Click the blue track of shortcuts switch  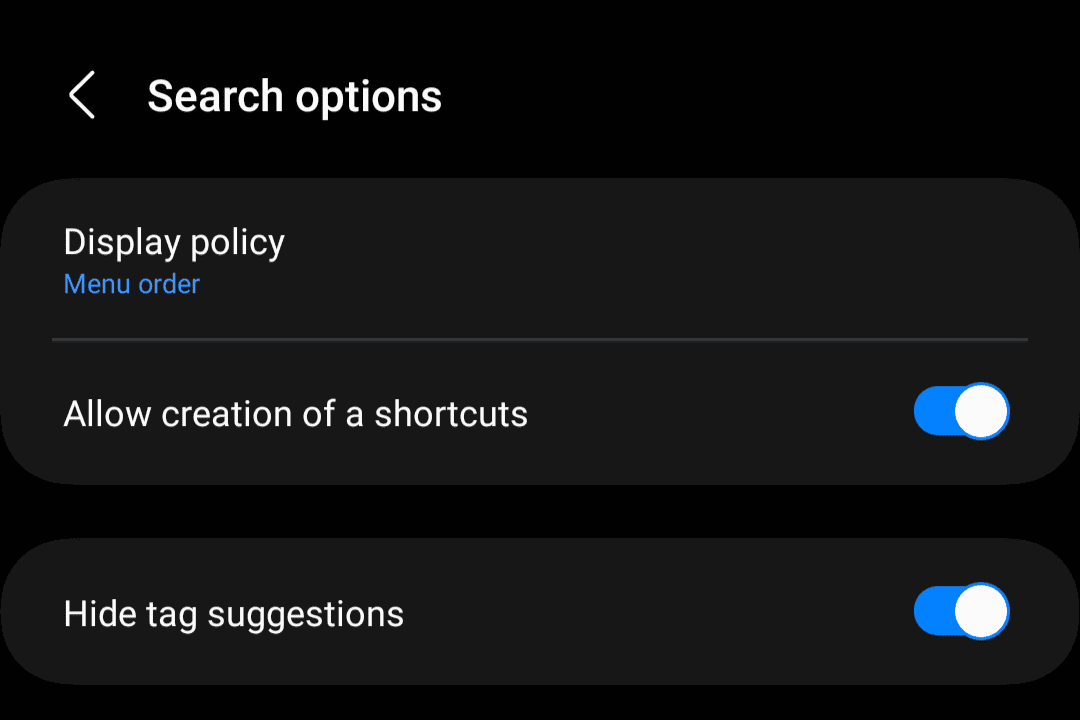coord(932,412)
